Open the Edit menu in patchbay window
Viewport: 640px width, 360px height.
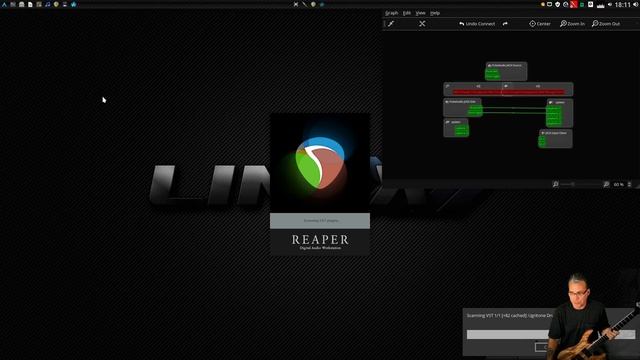tap(407, 13)
